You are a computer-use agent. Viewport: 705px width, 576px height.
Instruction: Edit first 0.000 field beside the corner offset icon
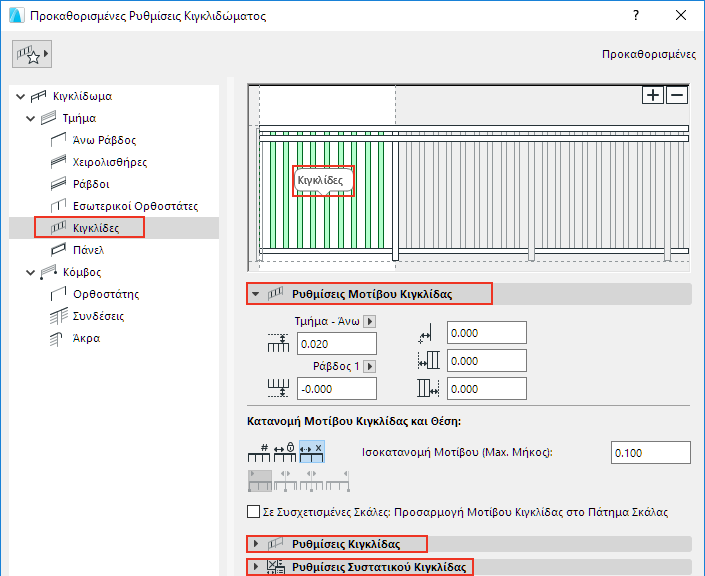[486, 333]
